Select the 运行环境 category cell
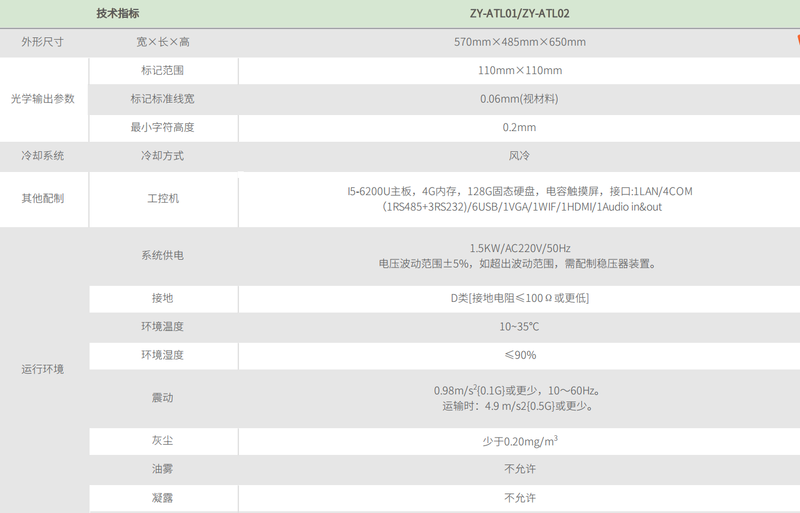This screenshot has height=513, width=800. 43,369
